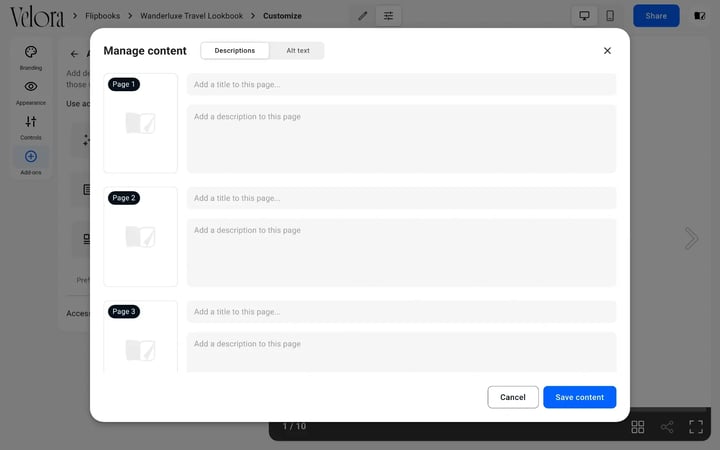720x450 pixels.
Task: Select the customize sliders icon in header
Action: [x=388, y=16]
